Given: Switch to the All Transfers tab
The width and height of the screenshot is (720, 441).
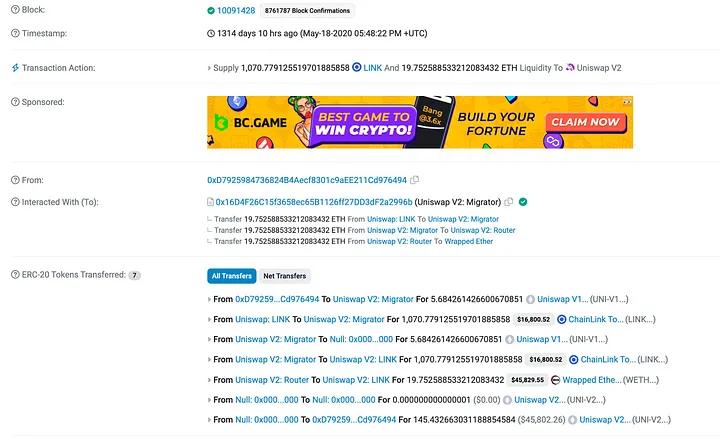Looking at the screenshot, I should click(232, 275).
